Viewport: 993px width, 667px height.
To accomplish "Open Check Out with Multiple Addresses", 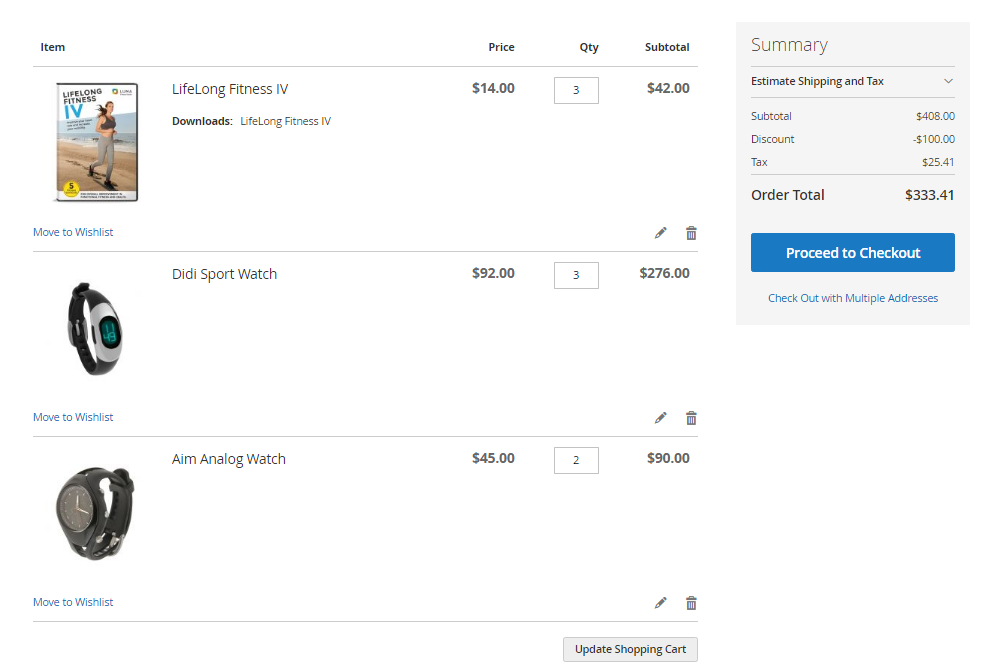I will (x=852, y=298).
